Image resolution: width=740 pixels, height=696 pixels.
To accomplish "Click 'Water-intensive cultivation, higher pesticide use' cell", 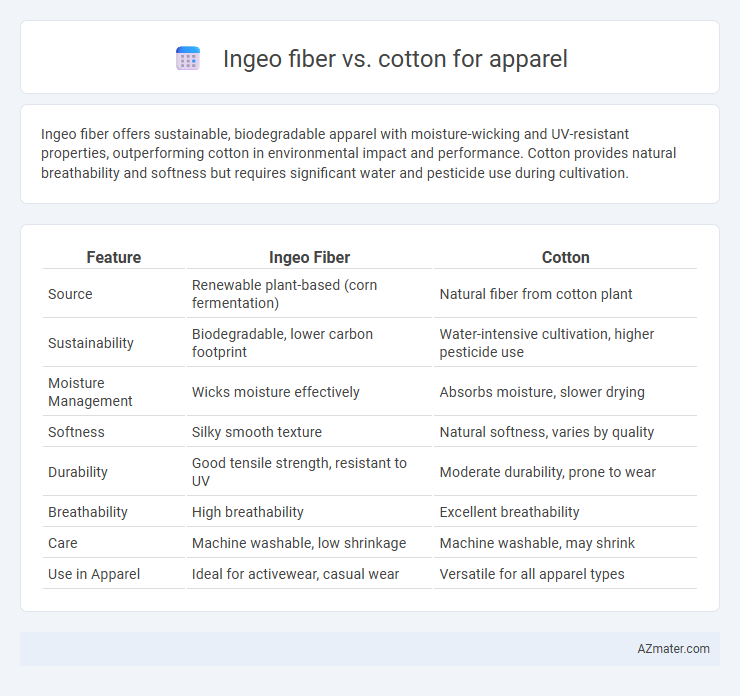I will point(565,343).
